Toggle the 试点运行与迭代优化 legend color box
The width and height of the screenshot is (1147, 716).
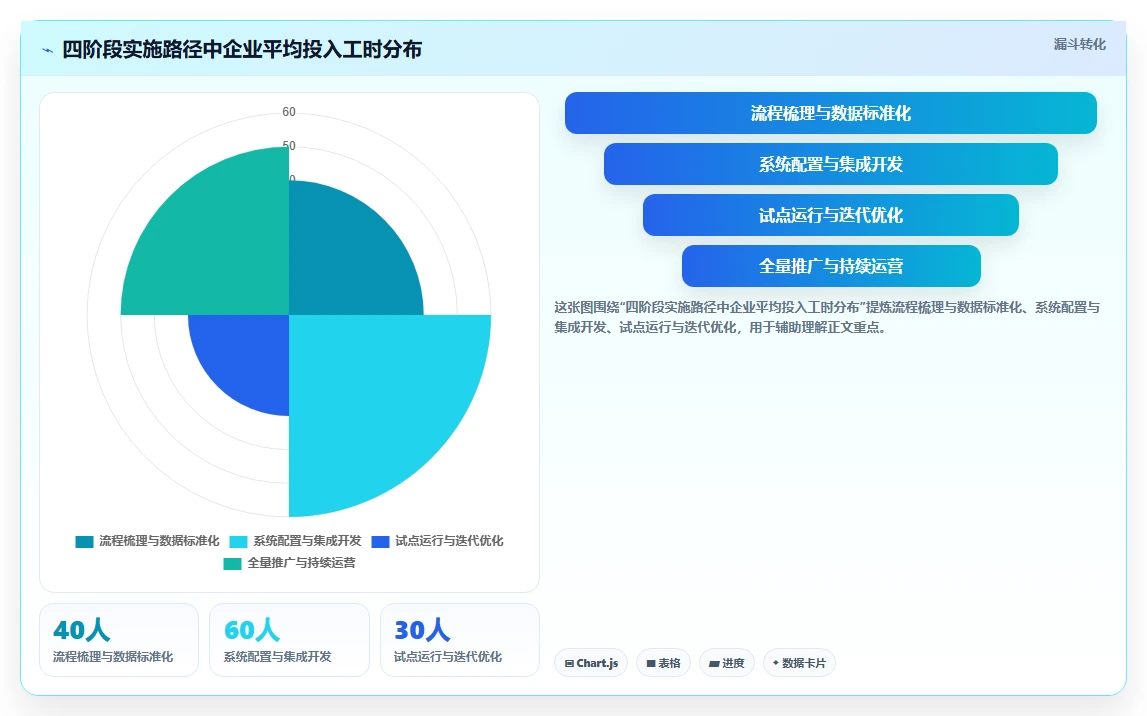tap(380, 542)
